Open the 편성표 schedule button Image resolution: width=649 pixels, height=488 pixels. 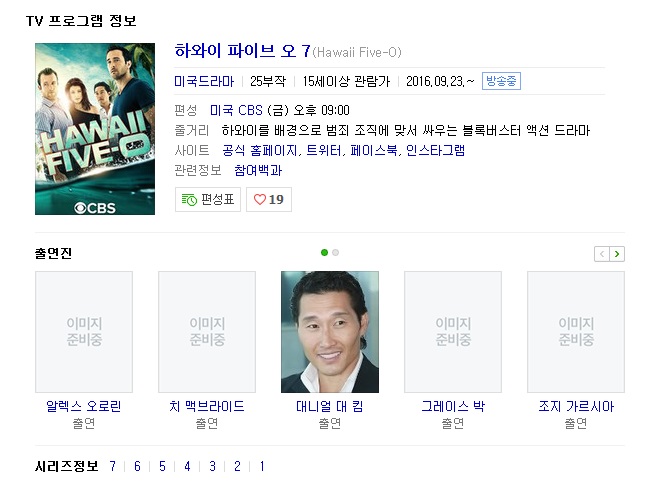[208, 200]
